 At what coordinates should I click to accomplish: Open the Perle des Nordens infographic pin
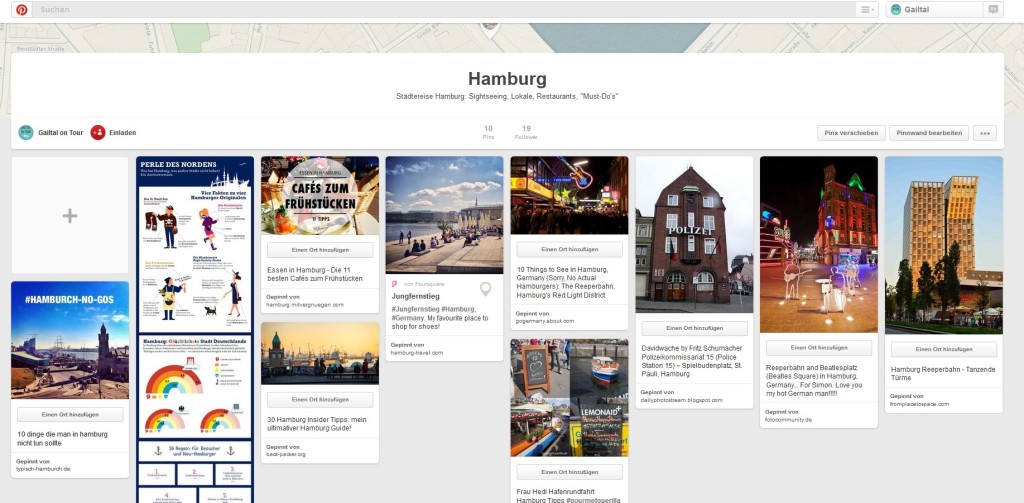click(x=195, y=330)
